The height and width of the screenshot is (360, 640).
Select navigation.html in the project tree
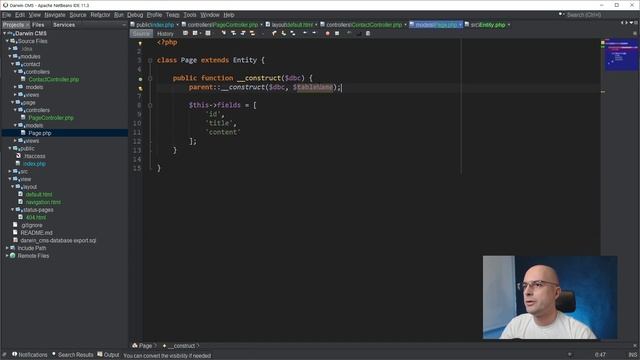coord(43,202)
